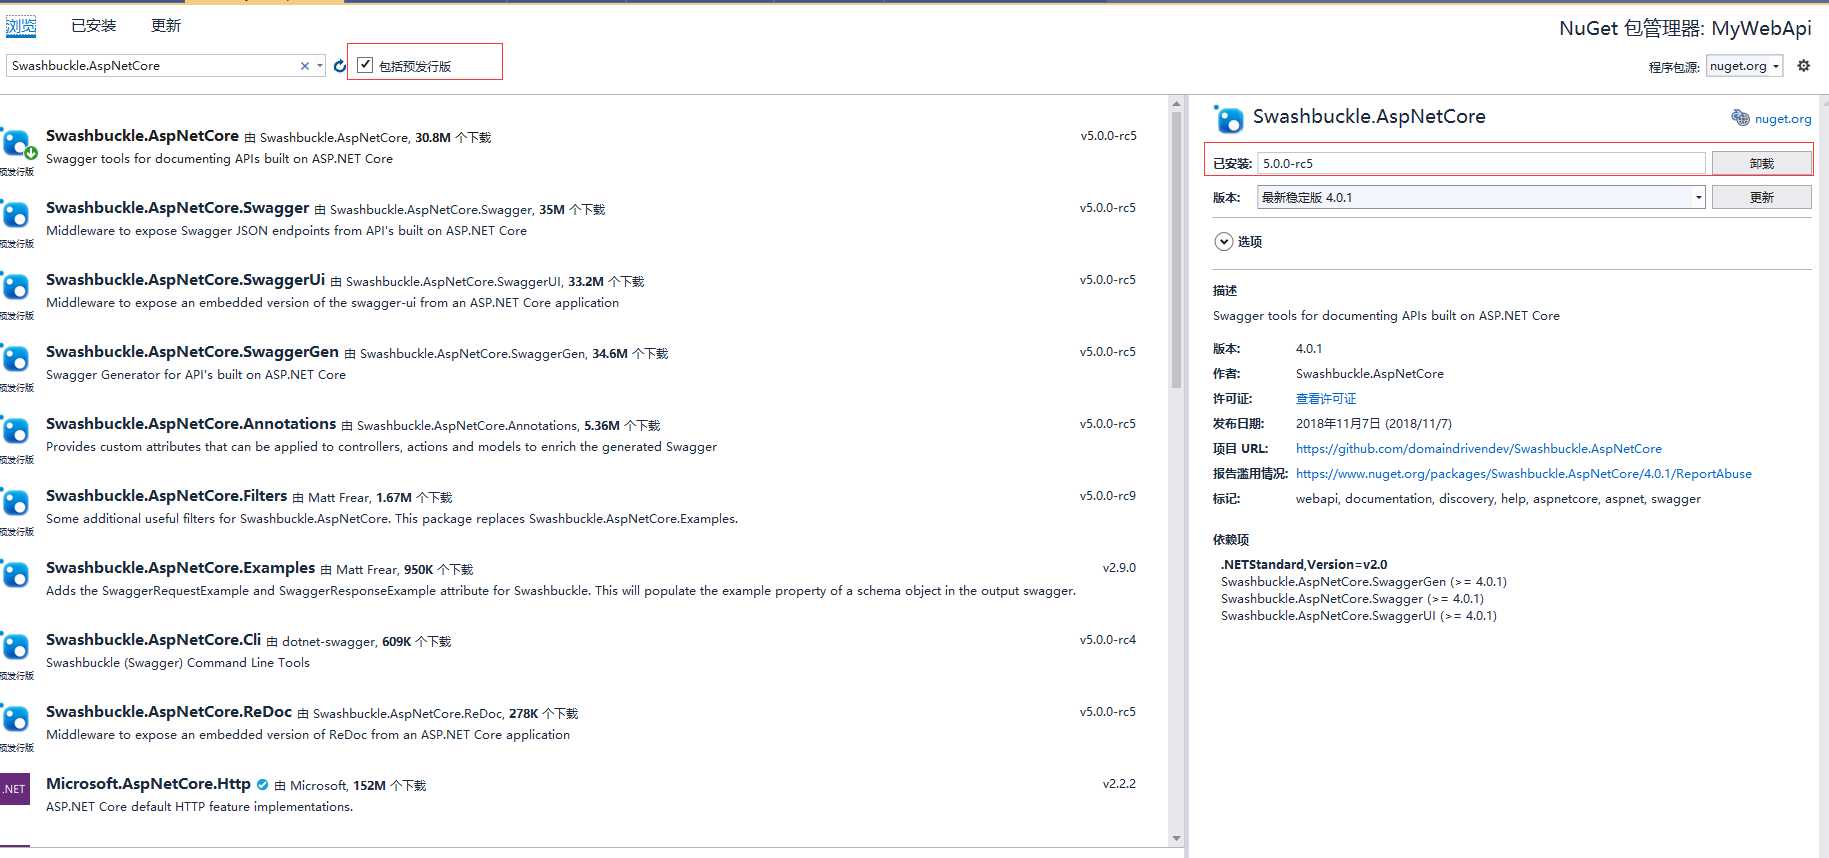Image resolution: width=1829 pixels, height=858 pixels.
Task: Select the Swashbuckle.AspNetCore.Annotations package title
Action: pos(191,423)
